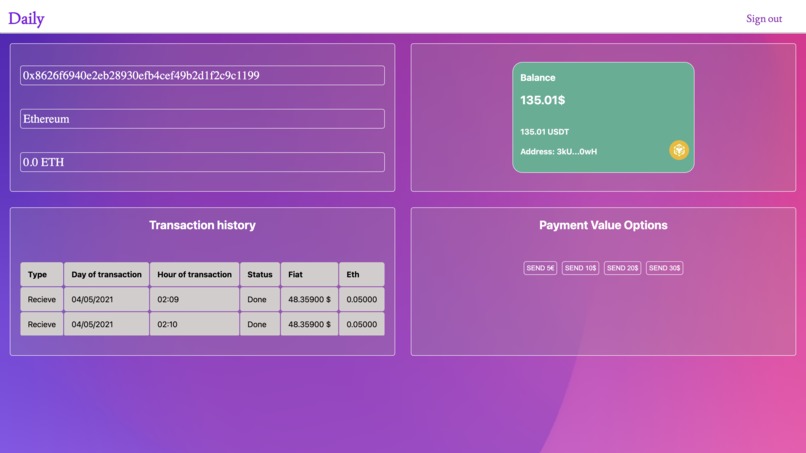Click the date in the 02:09 row

[106, 299]
